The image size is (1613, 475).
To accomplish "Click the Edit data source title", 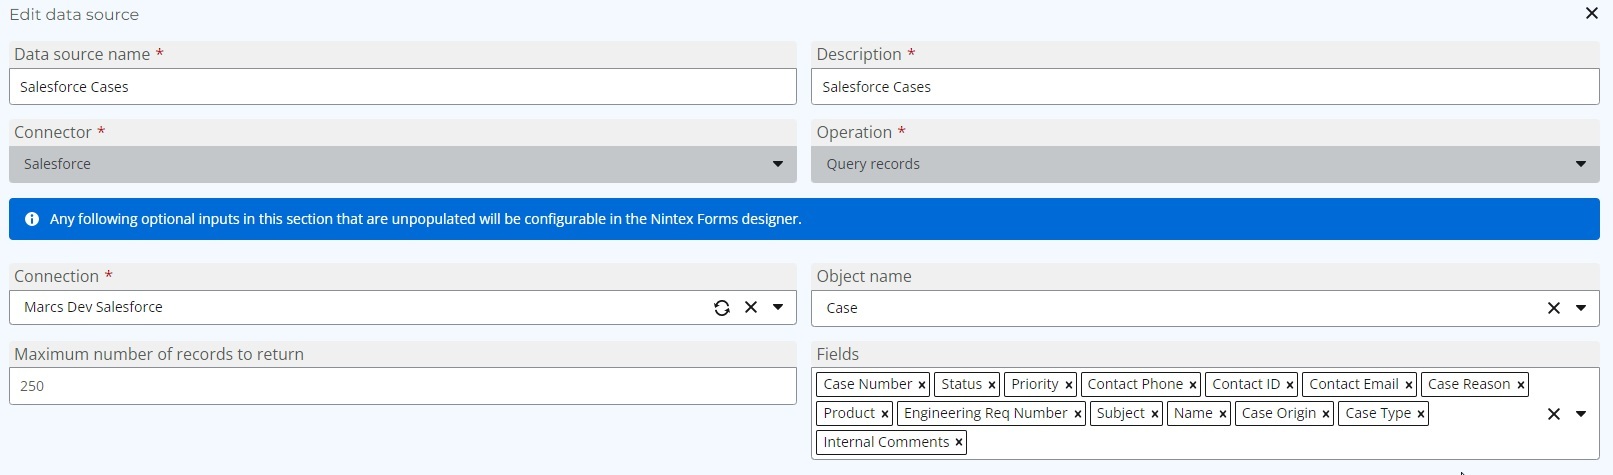I will pyautogui.click(x=74, y=14).
